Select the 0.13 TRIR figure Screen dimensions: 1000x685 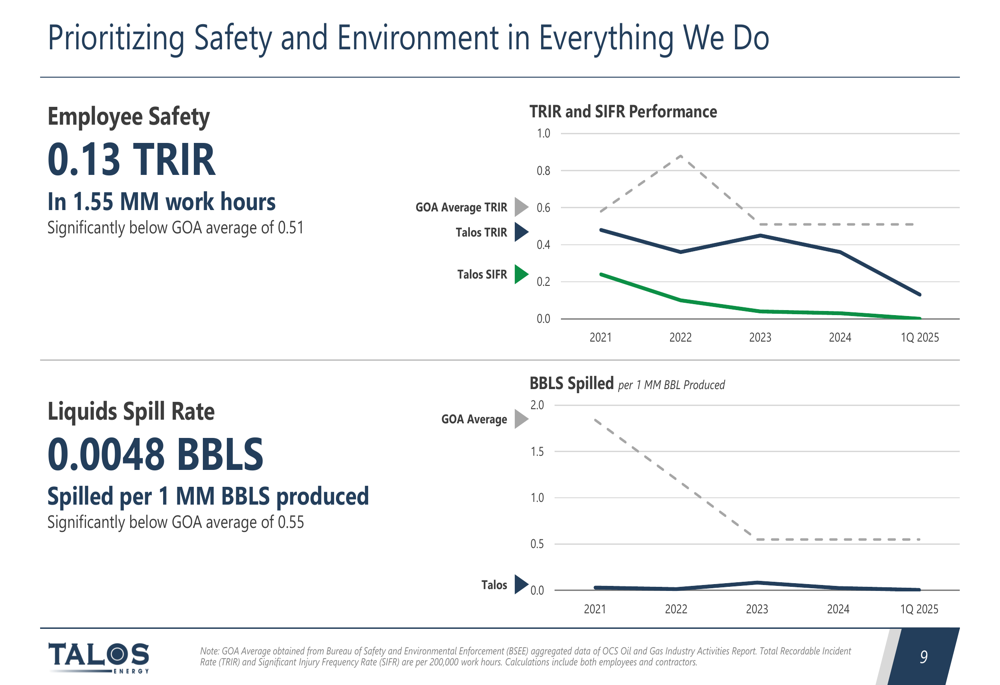coord(131,159)
